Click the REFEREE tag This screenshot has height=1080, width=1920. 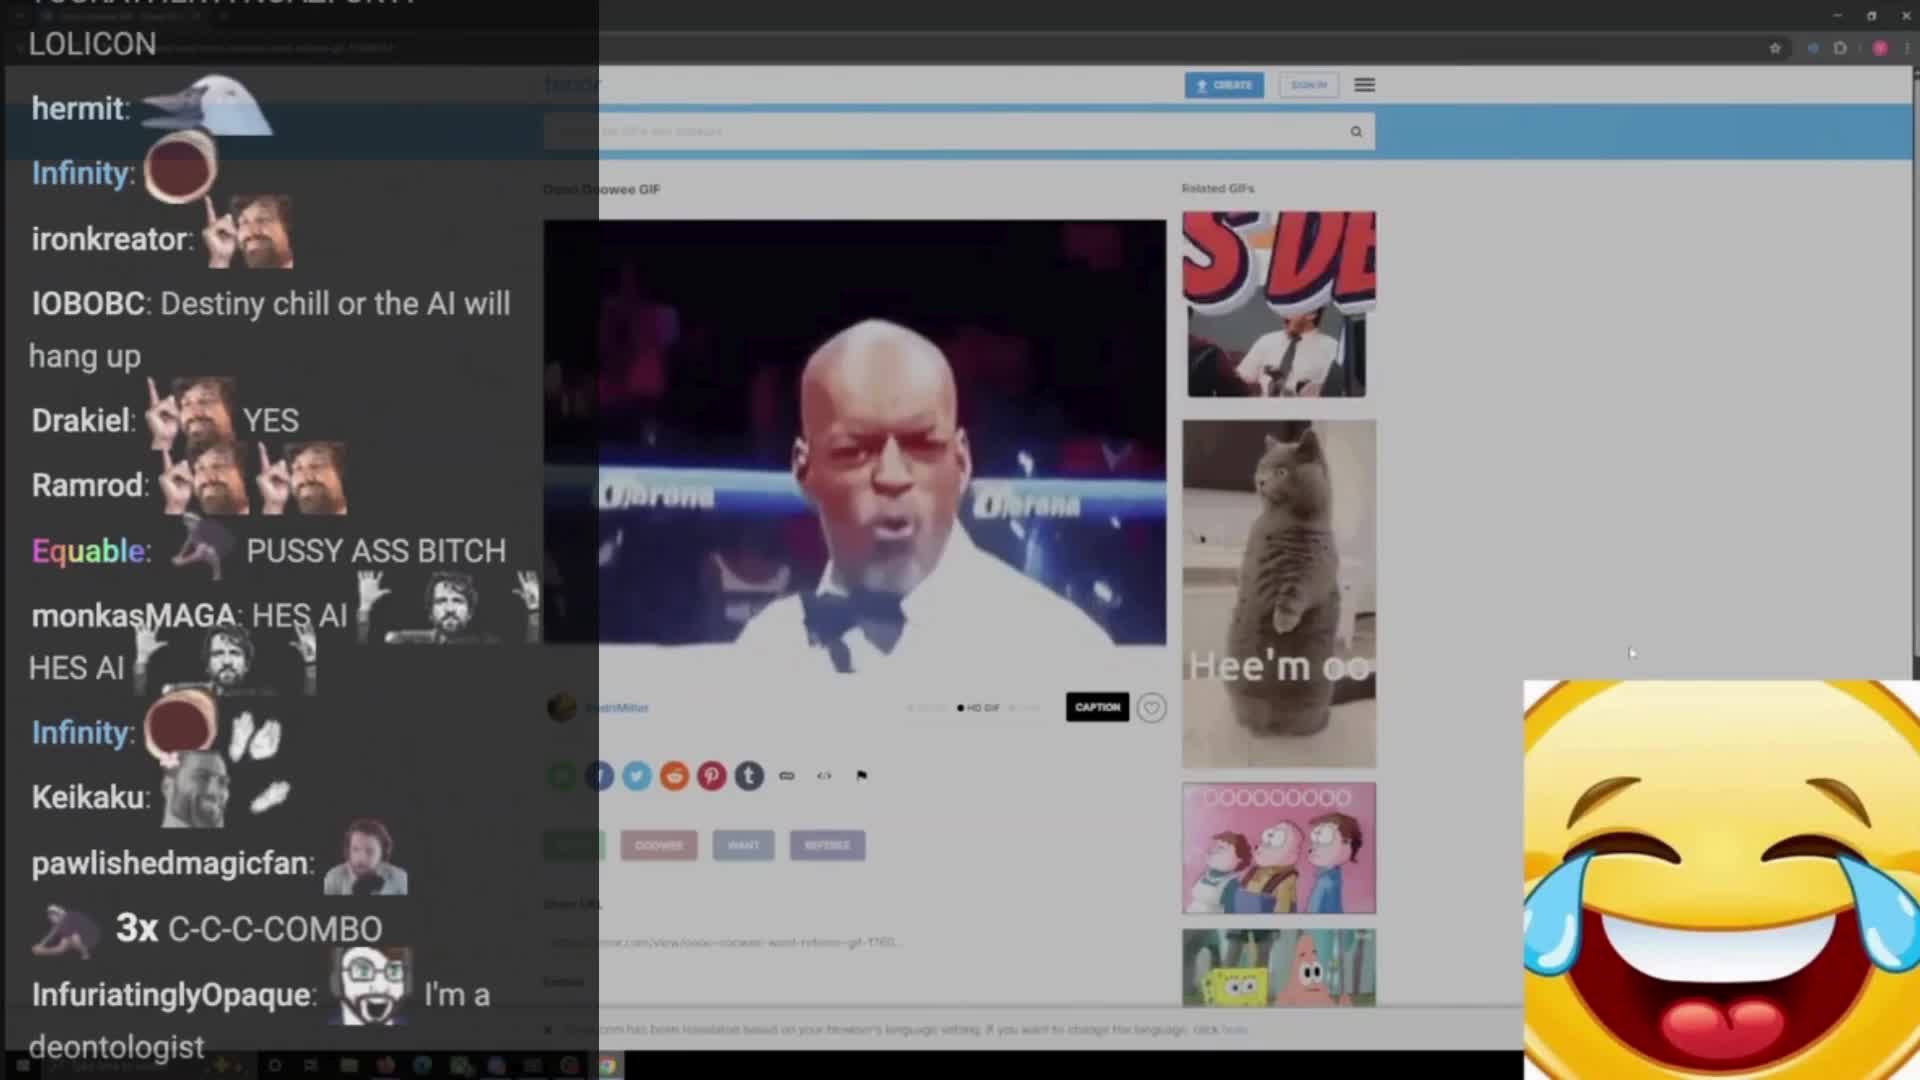pyautogui.click(x=827, y=845)
